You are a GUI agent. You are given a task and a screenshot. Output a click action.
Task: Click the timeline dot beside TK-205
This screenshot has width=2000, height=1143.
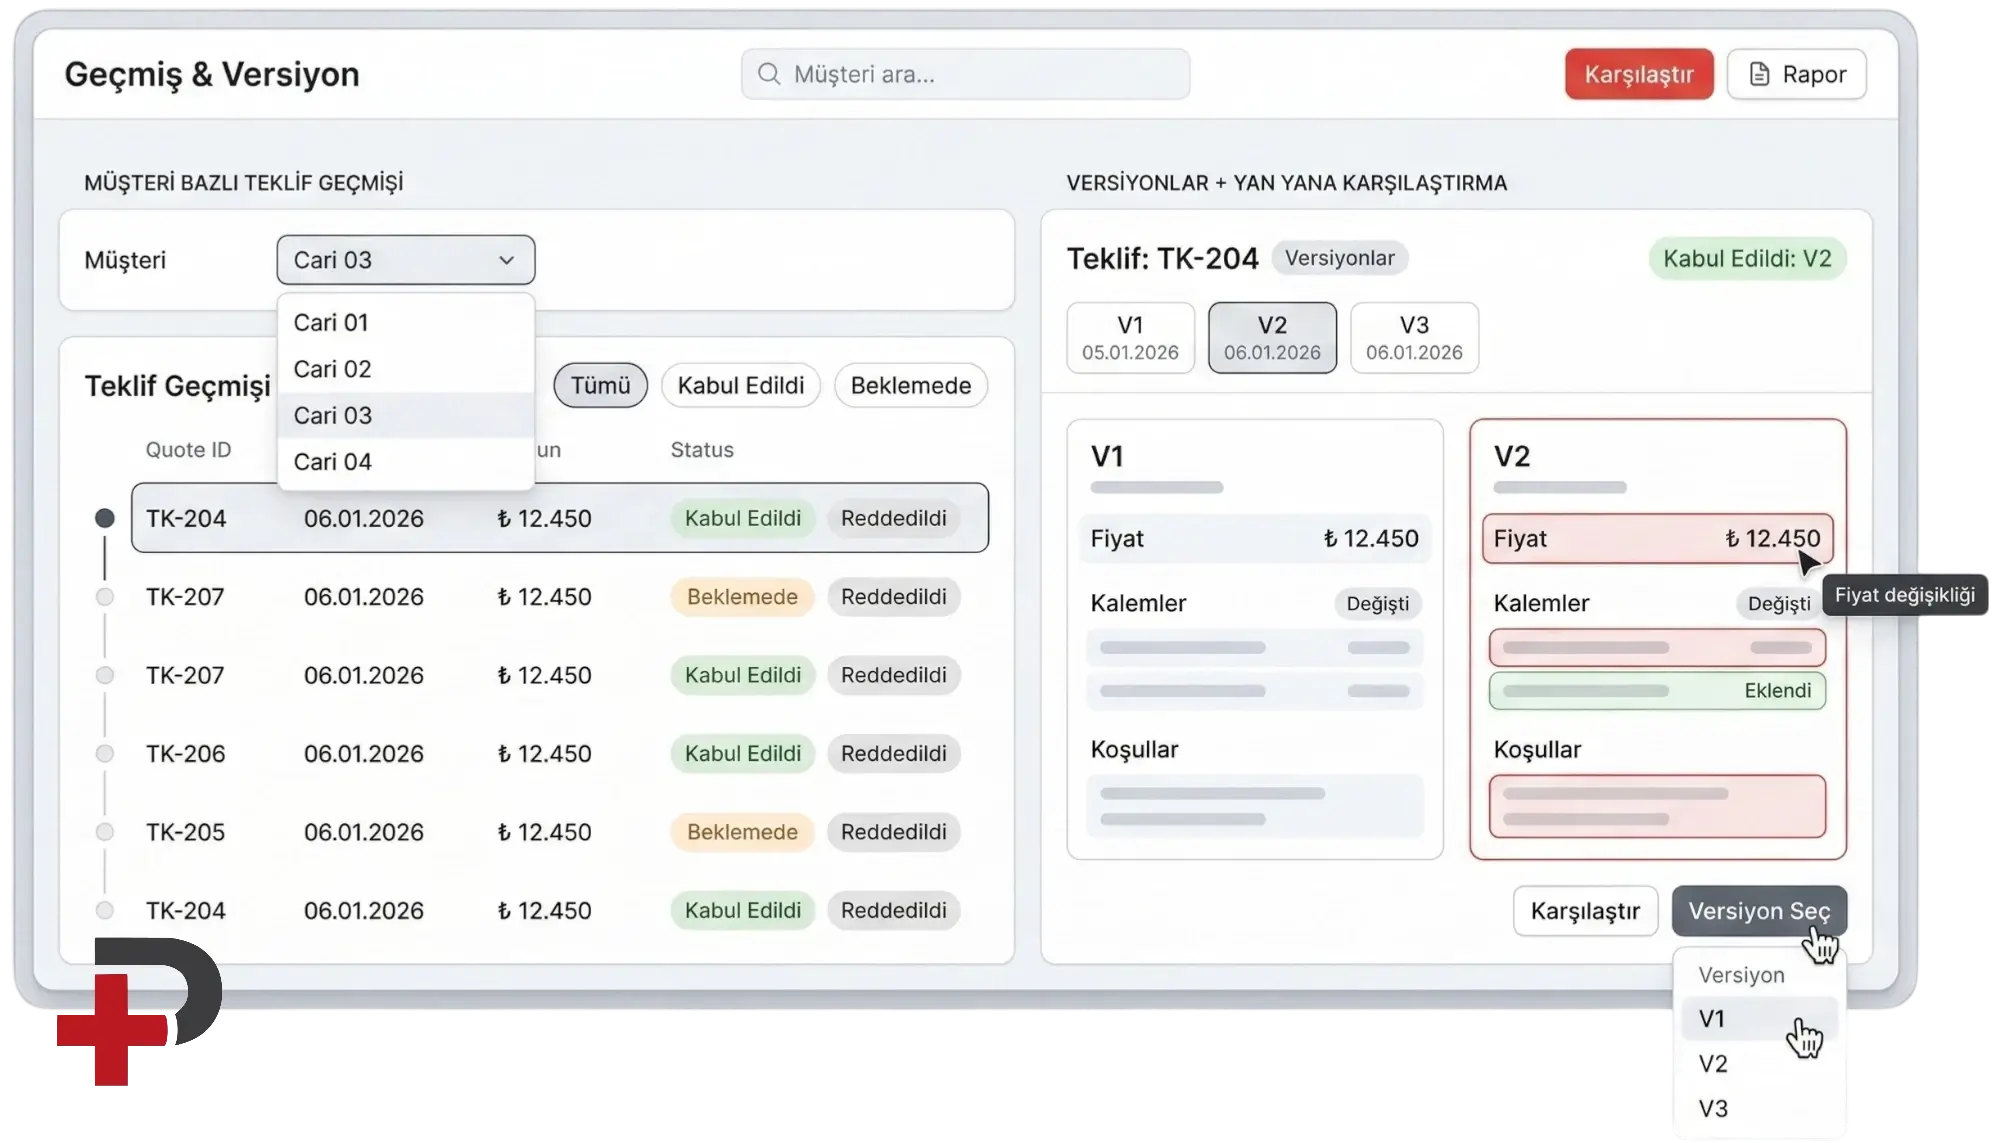[104, 832]
